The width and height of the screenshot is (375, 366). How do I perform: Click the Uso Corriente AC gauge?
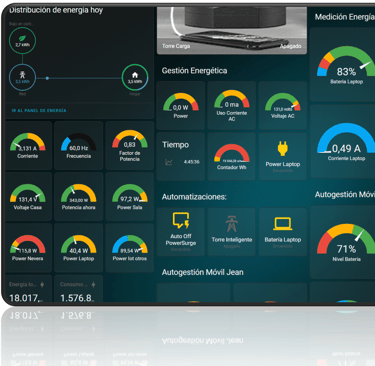pos(232,105)
